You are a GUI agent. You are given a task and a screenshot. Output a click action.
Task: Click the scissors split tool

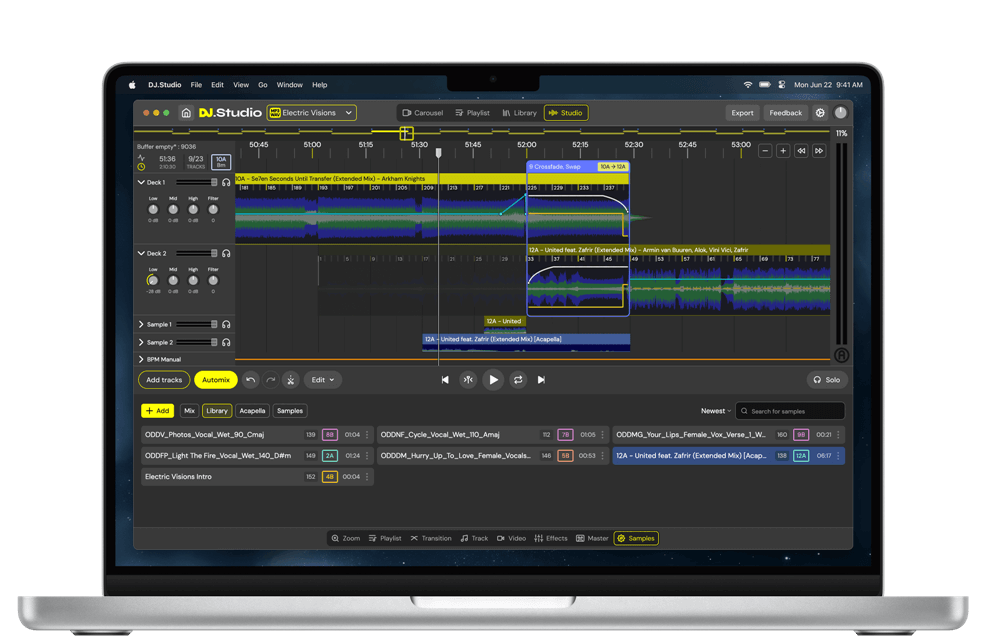290,380
